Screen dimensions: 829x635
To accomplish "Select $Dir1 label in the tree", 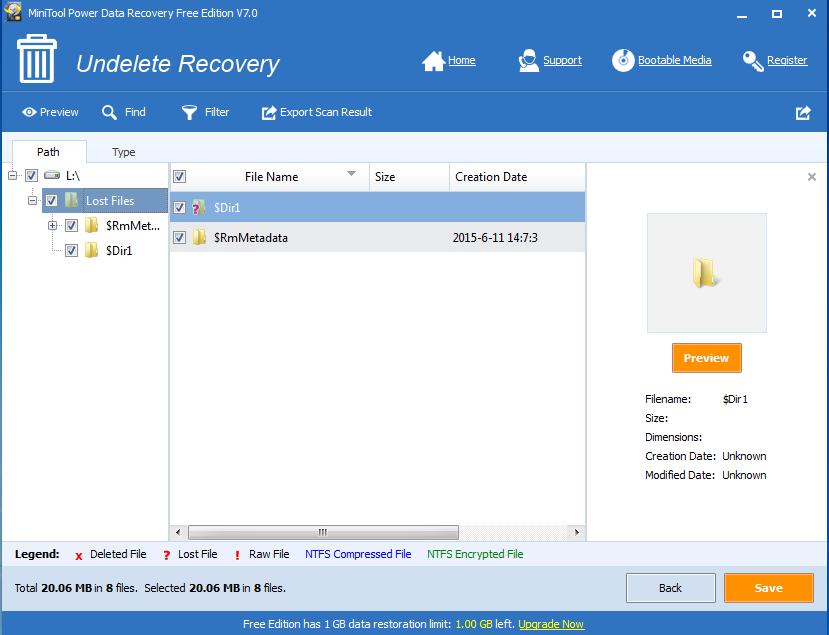I will coord(119,251).
